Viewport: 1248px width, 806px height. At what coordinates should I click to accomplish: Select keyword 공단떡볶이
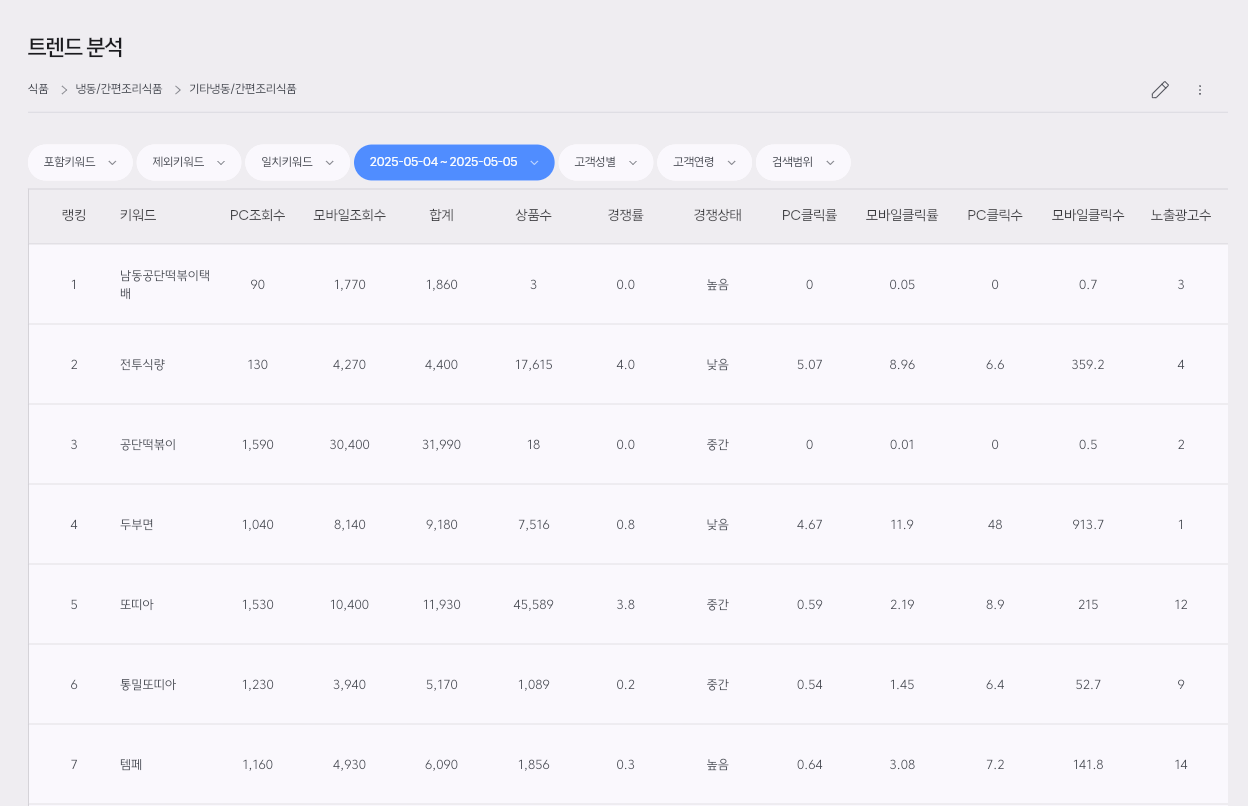(x=148, y=445)
